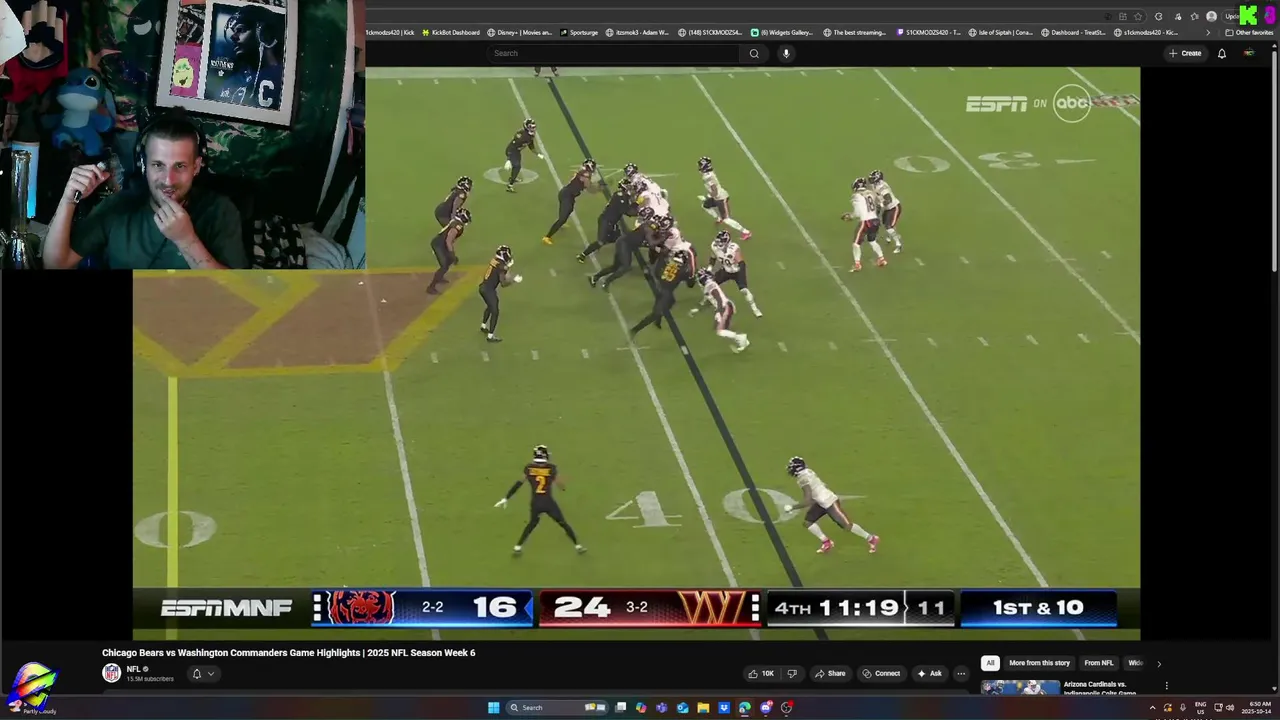Select From NFL filter chip
Viewport: 1280px width, 720px height.
[x=1098, y=663]
